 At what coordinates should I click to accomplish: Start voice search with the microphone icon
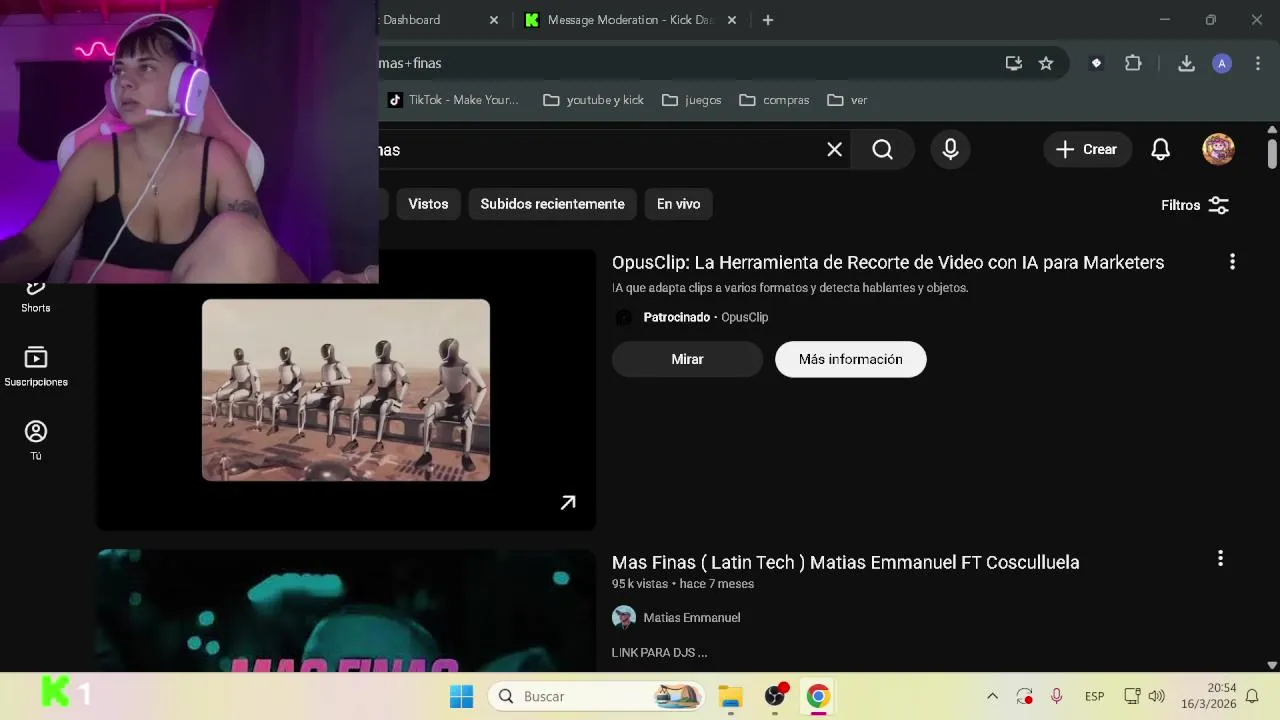click(x=950, y=150)
